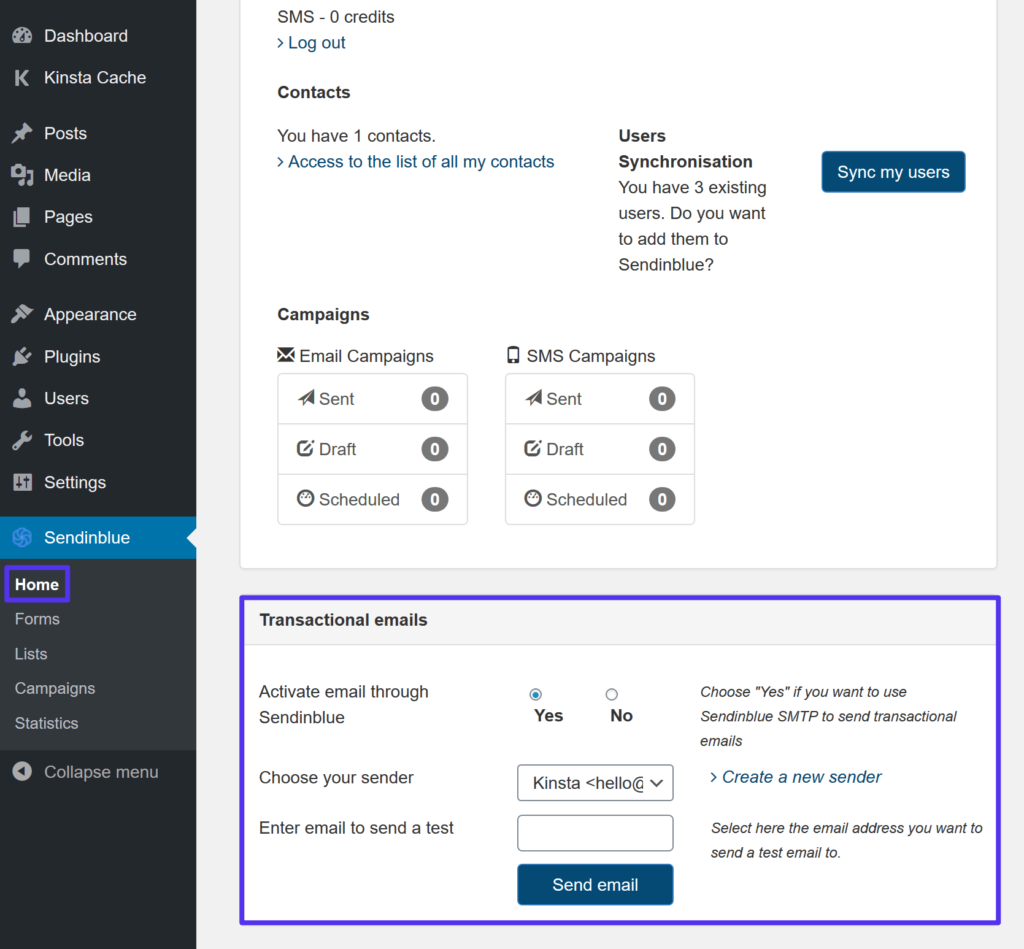The height and width of the screenshot is (949, 1024).
Task: Click Send email to send a test
Action: 595,884
